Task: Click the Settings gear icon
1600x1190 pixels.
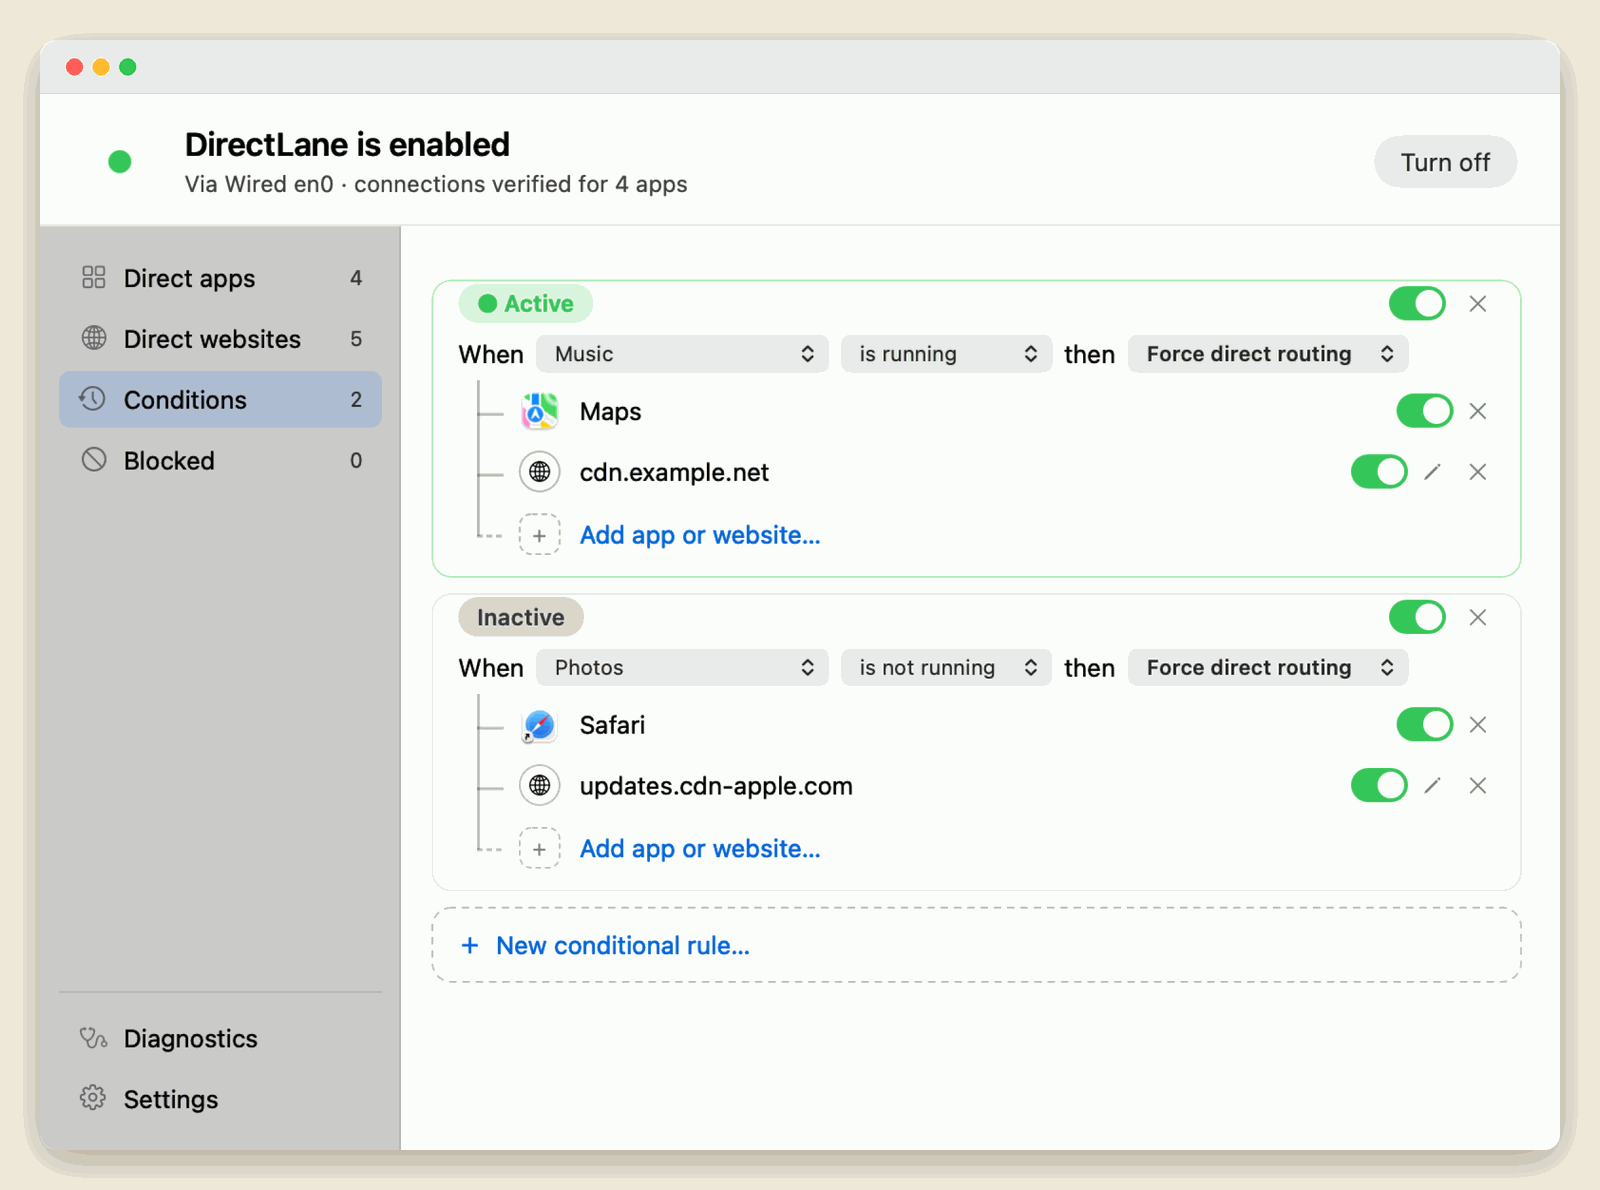Action: click(x=93, y=1098)
